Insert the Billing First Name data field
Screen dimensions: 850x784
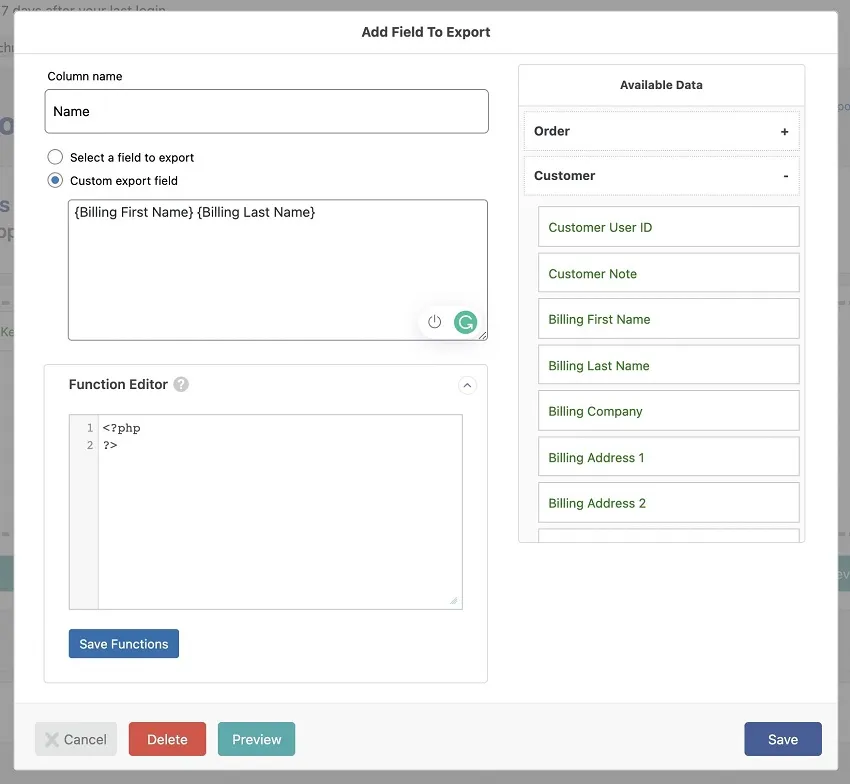pyautogui.click(x=668, y=318)
